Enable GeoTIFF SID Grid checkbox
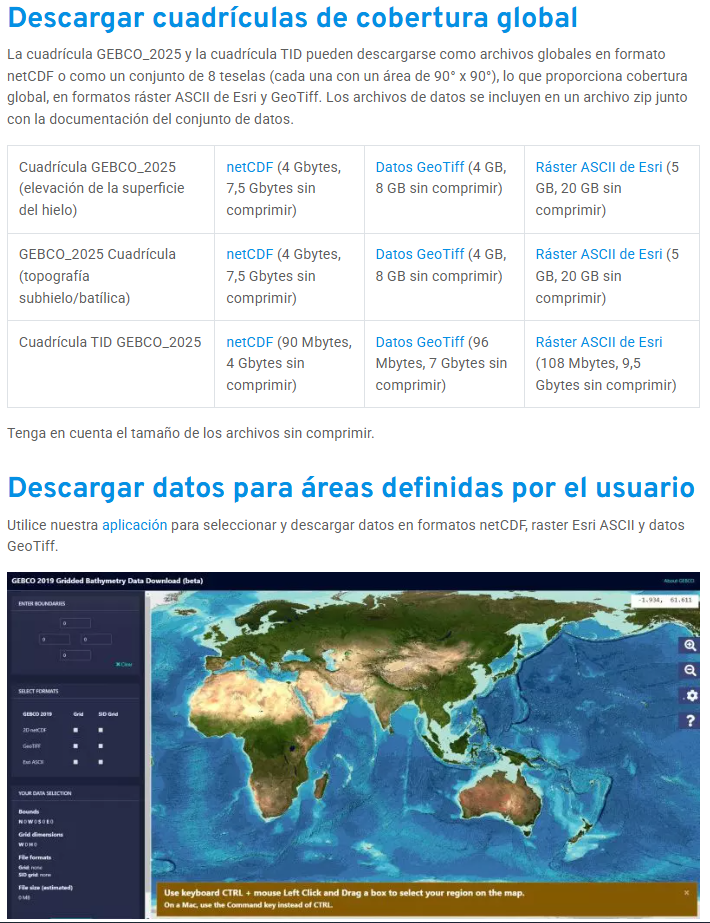The width and height of the screenshot is (710, 923). (100, 746)
